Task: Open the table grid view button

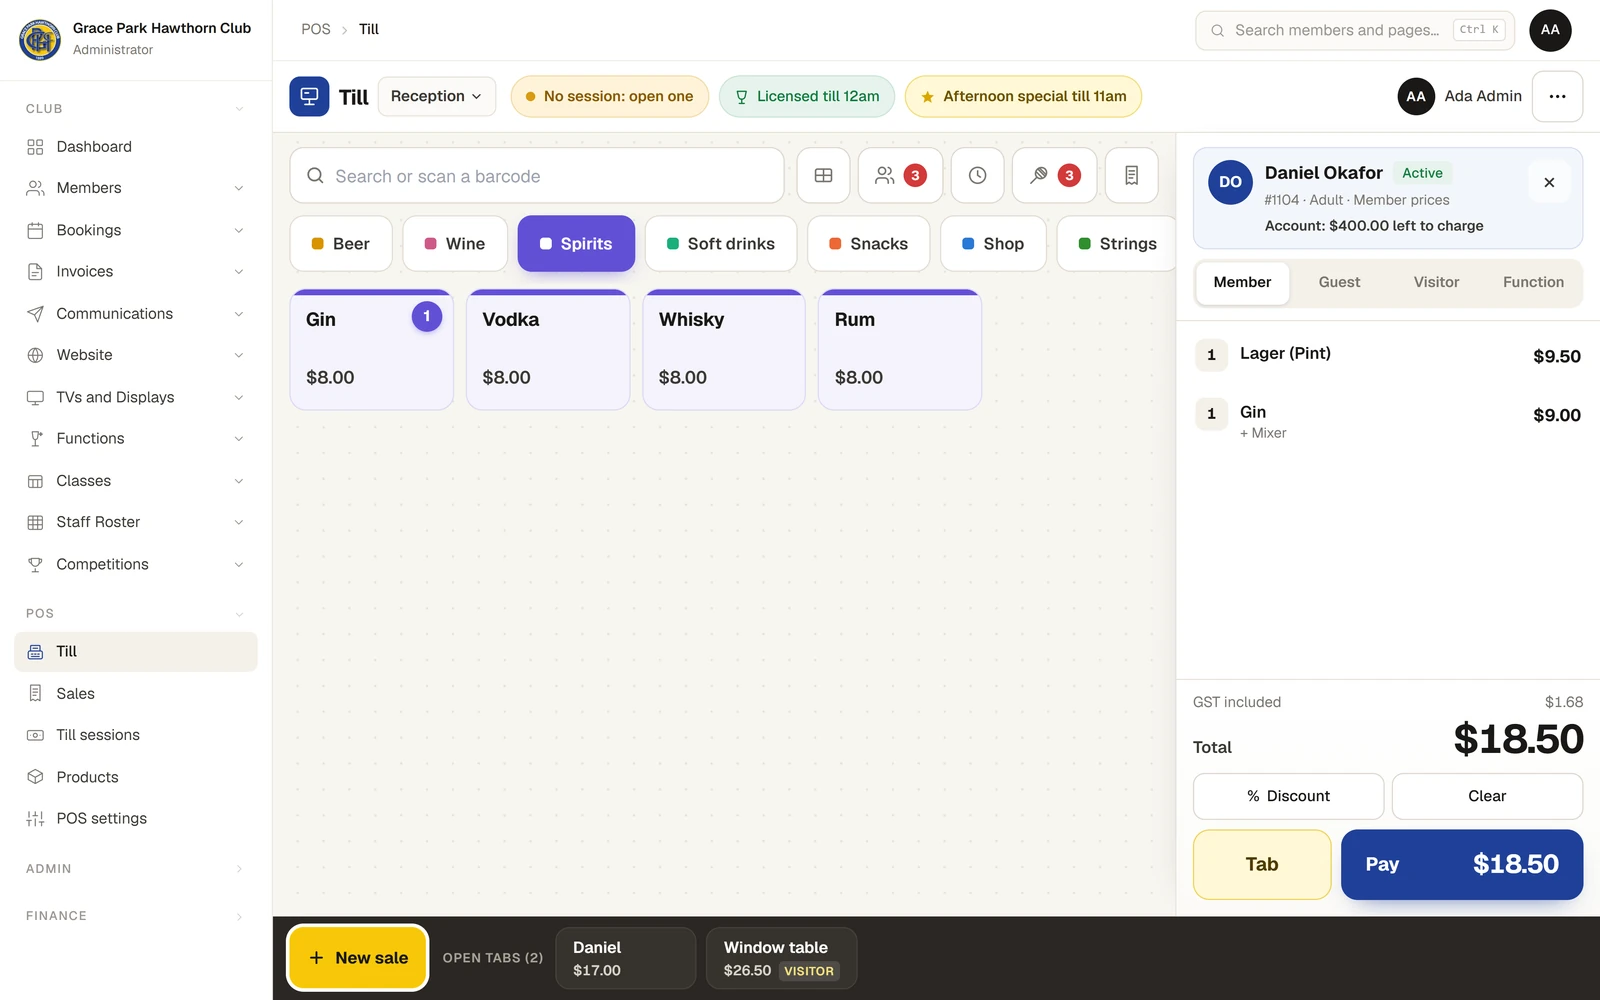Action: (x=823, y=176)
